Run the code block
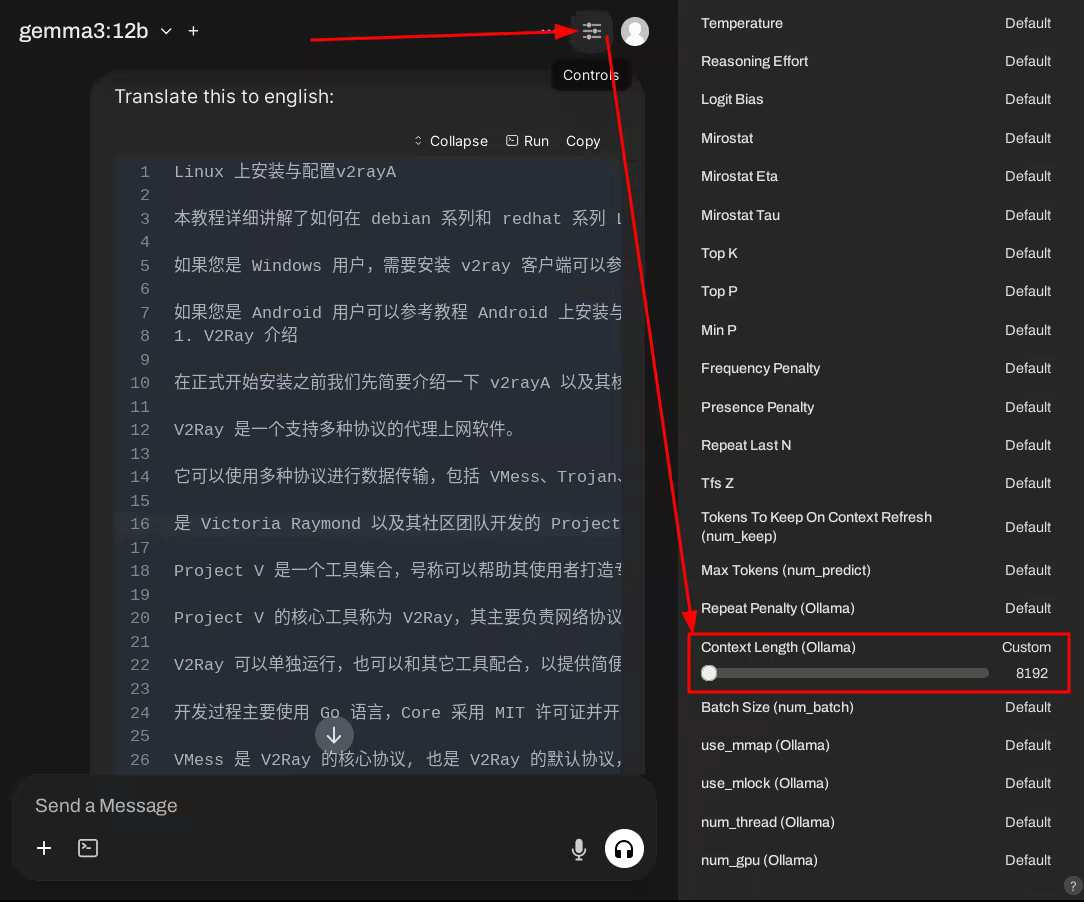 [x=527, y=141]
